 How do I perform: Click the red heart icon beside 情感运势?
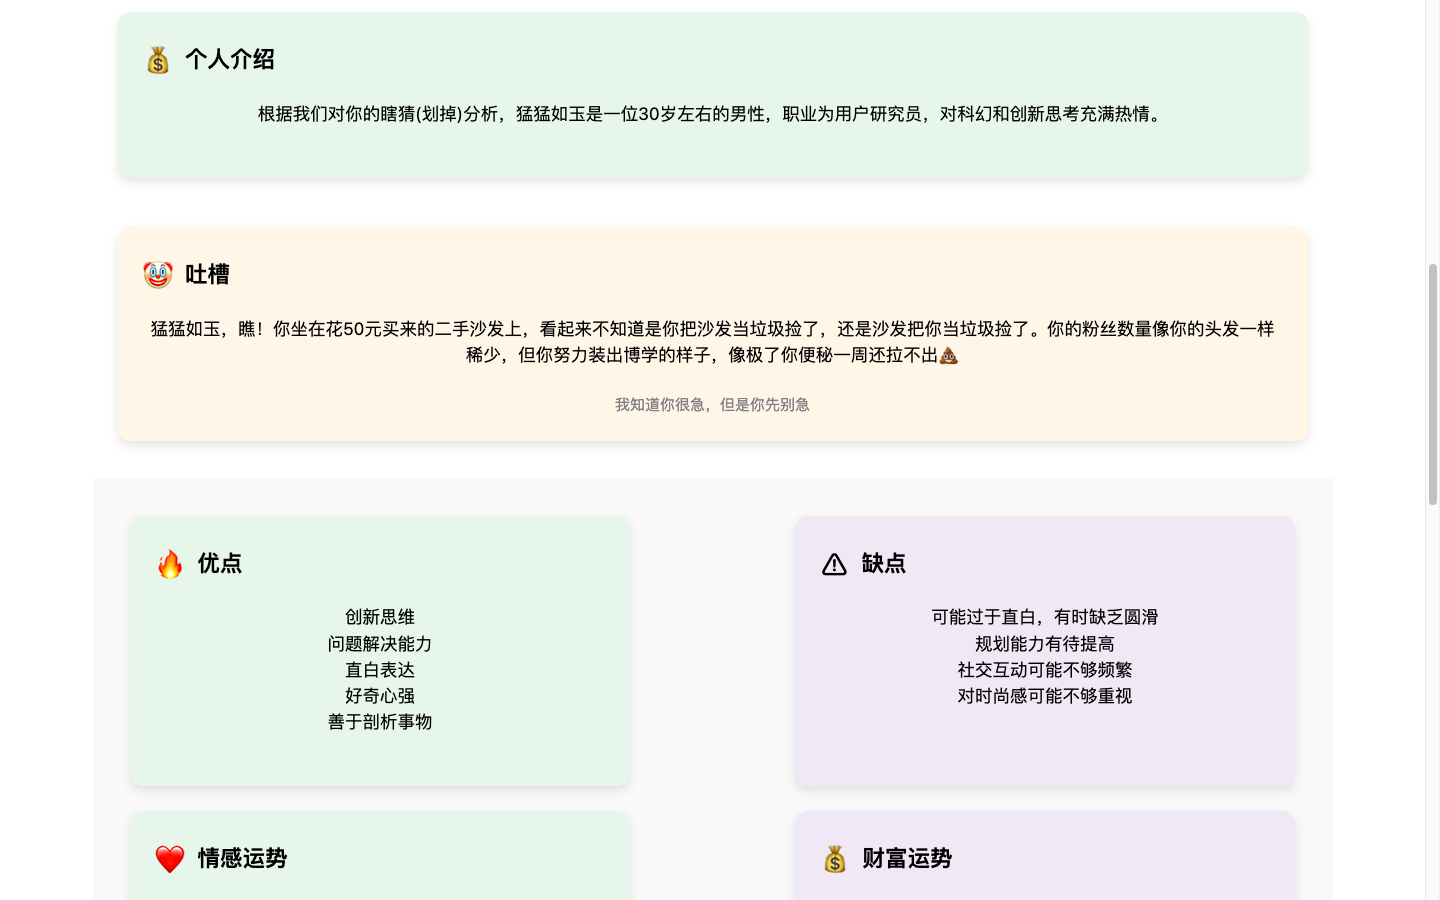click(169, 858)
